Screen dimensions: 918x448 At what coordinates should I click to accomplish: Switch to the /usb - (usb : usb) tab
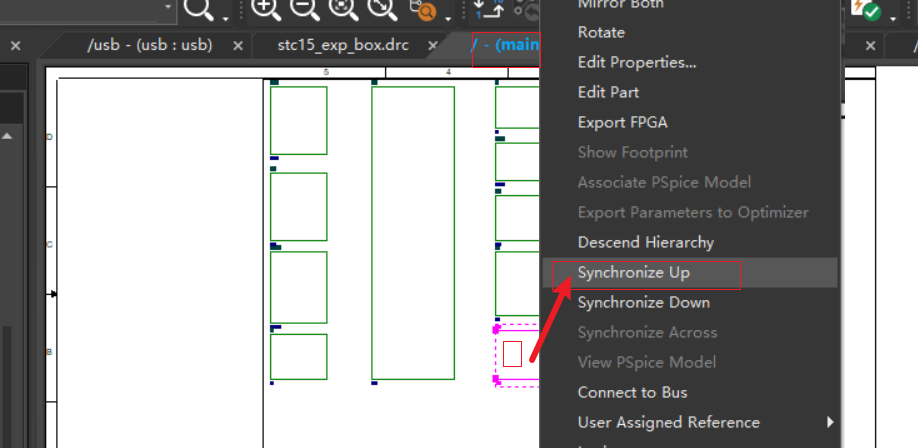[149, 45]
